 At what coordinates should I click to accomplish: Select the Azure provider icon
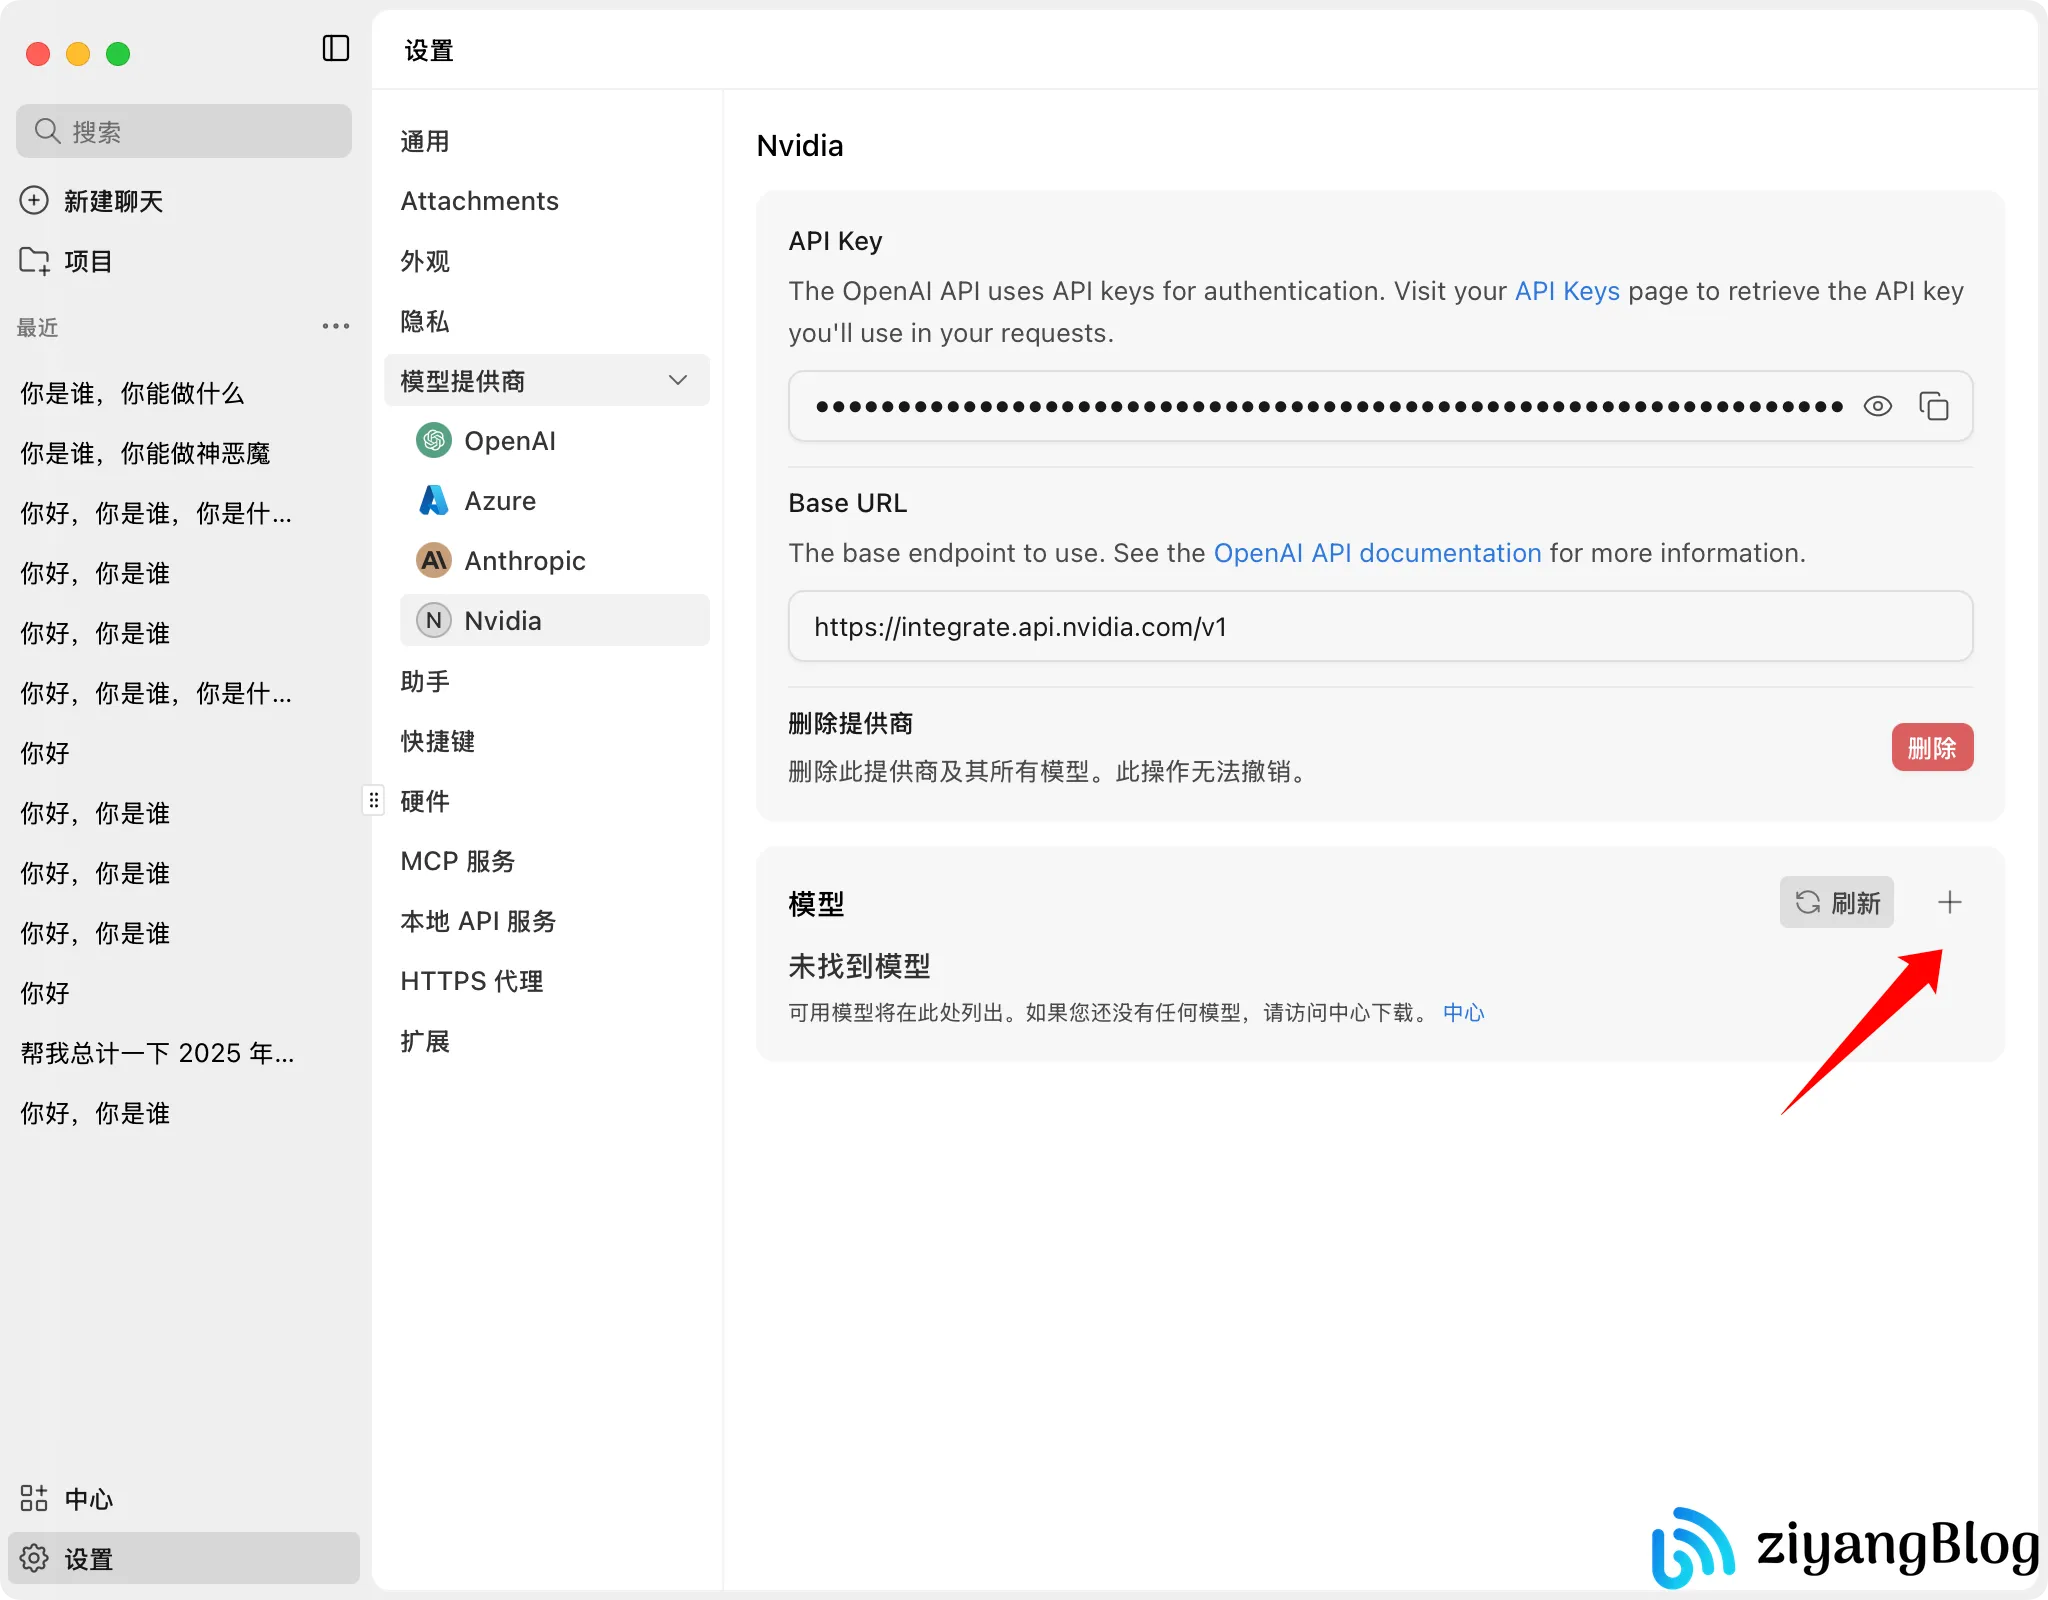click(x=433, y=500)
